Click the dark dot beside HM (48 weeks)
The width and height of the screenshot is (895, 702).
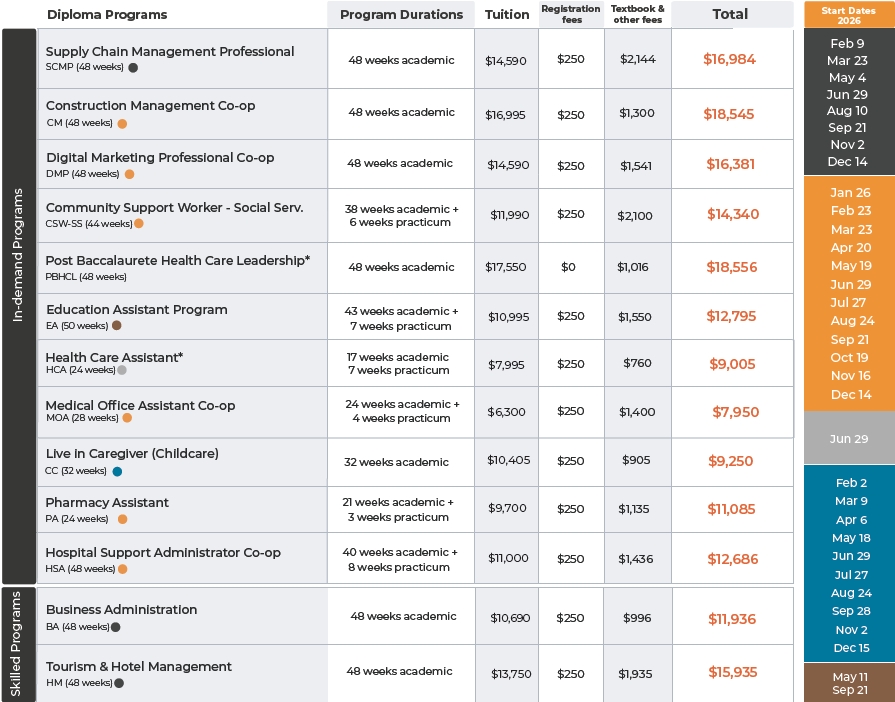(119, 683)
